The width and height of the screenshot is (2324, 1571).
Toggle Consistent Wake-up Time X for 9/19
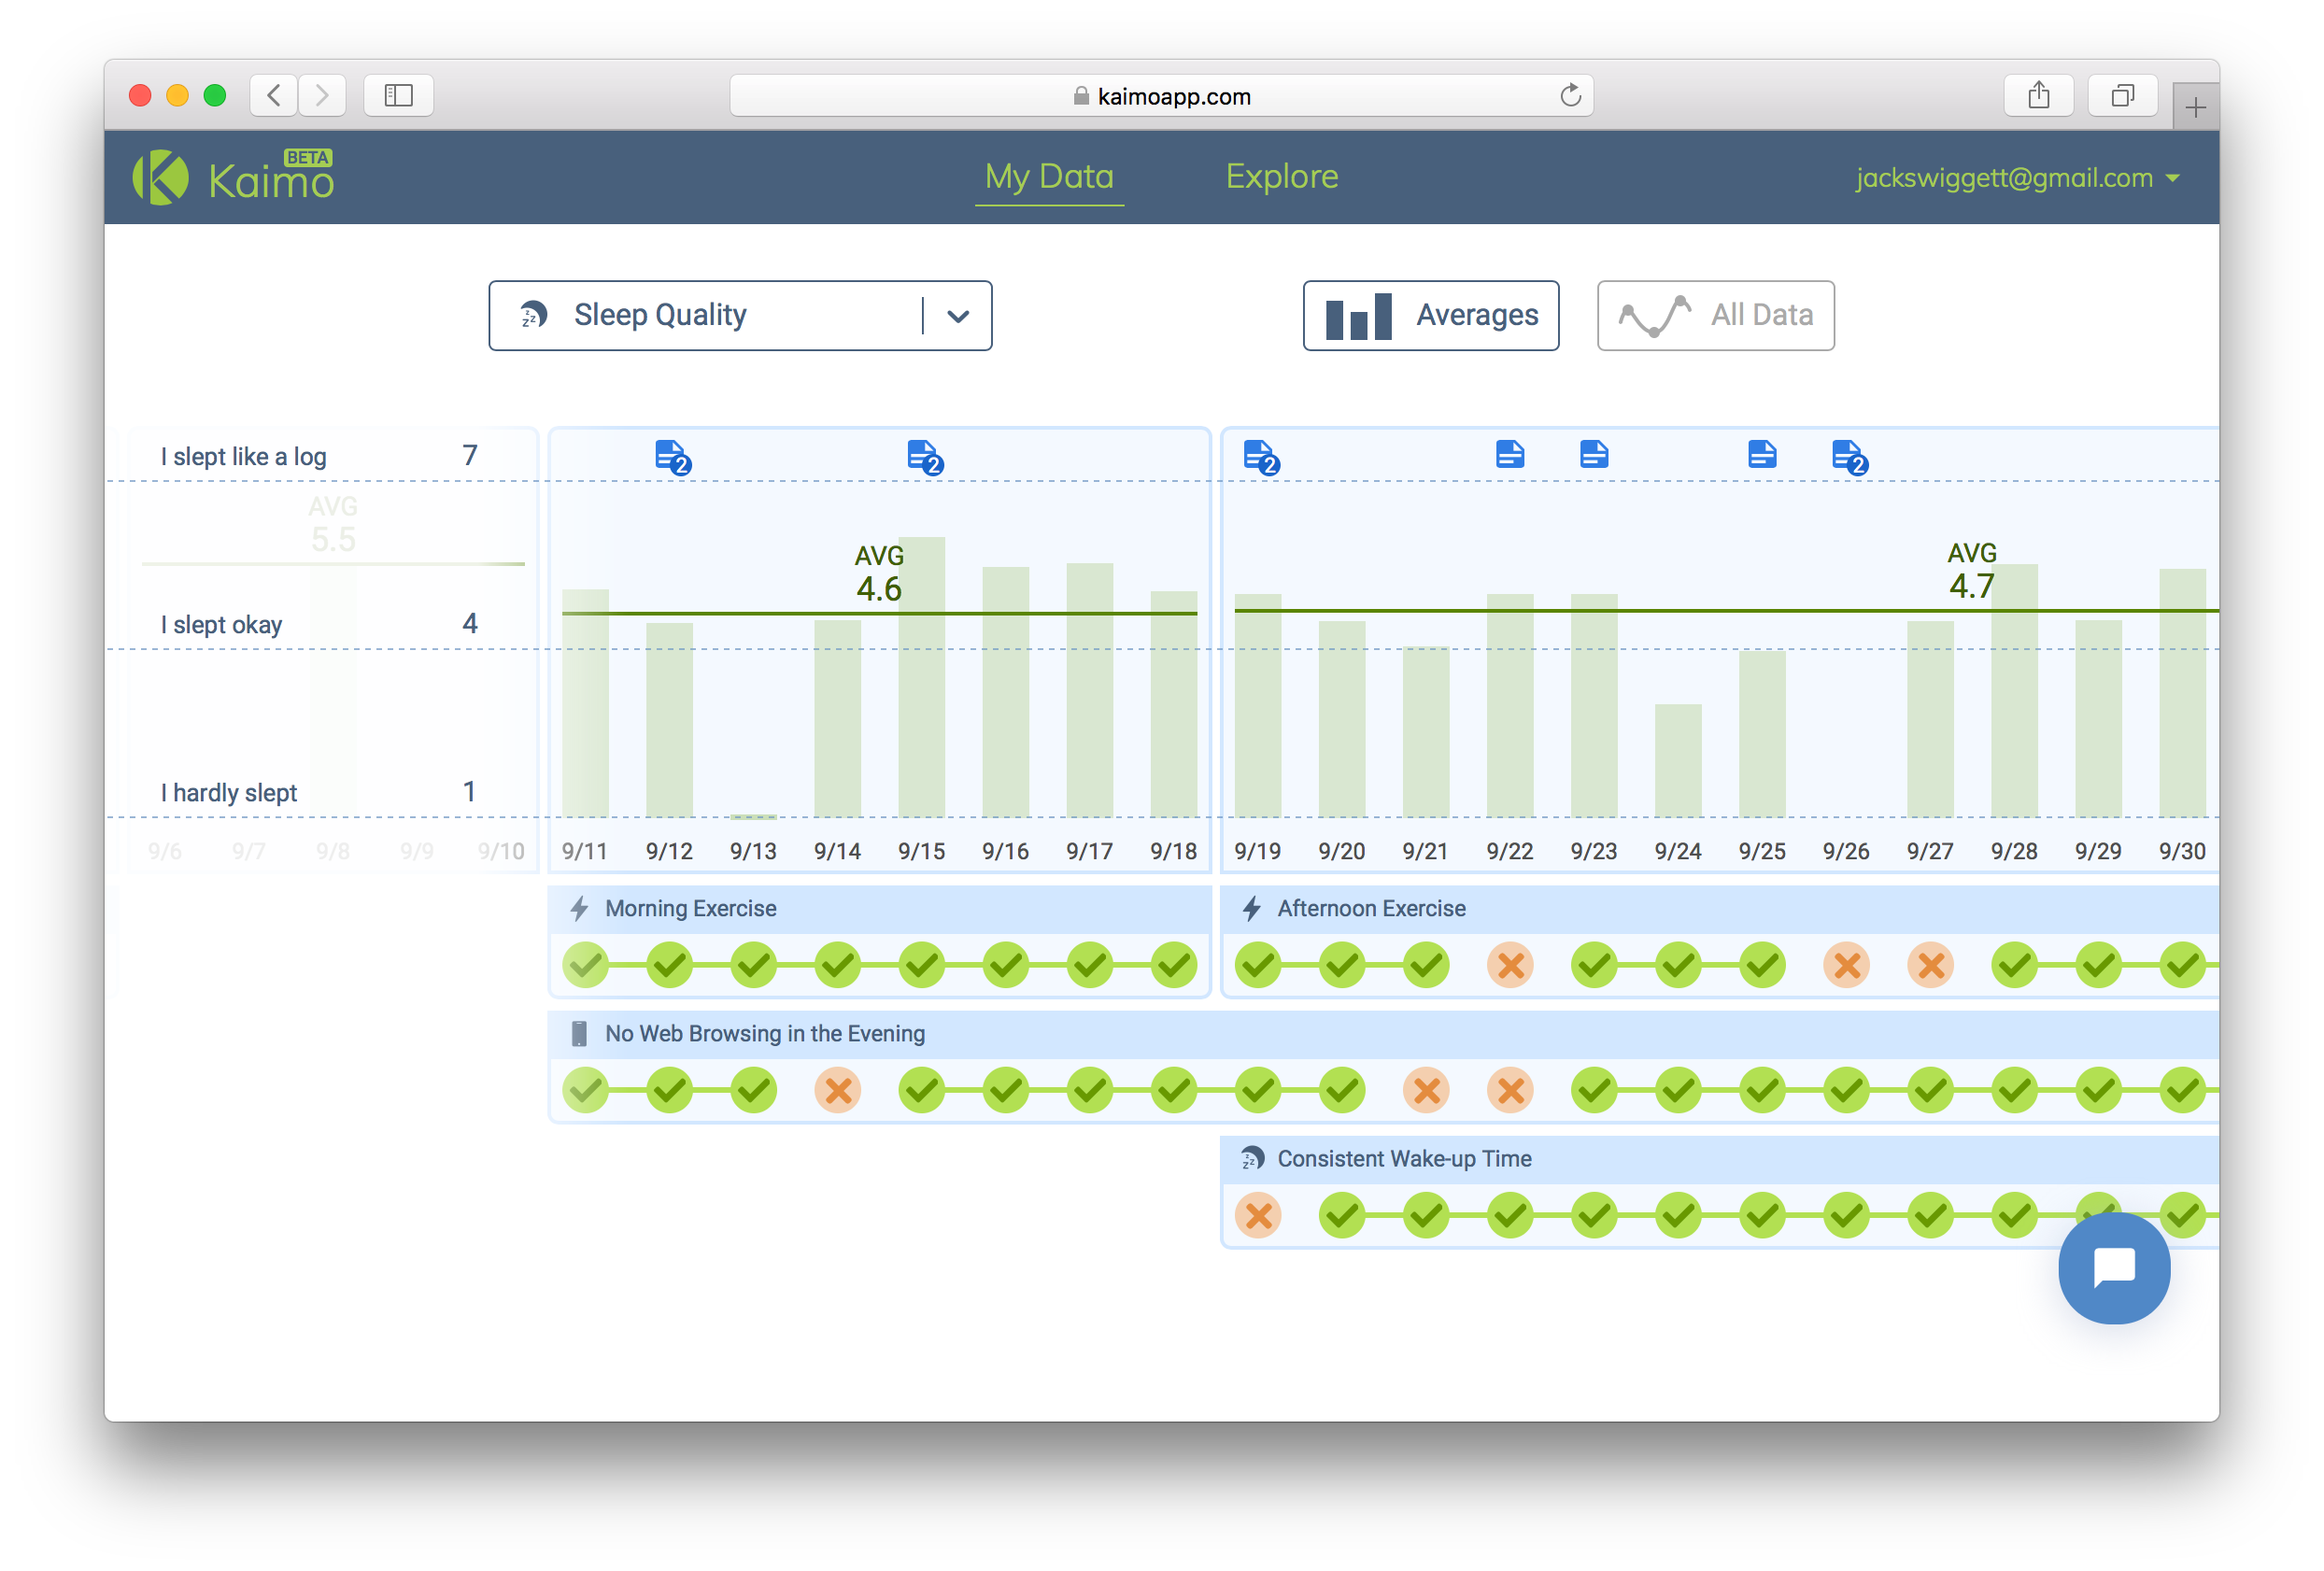[x=1258, y=1215]
